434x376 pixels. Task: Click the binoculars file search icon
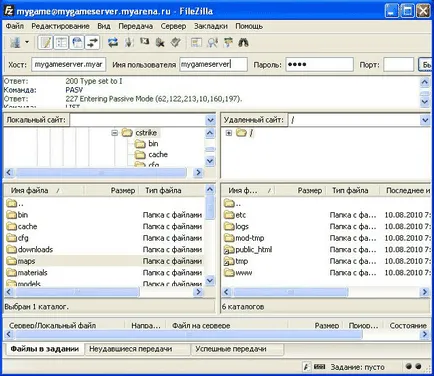(x=244, y=43)
